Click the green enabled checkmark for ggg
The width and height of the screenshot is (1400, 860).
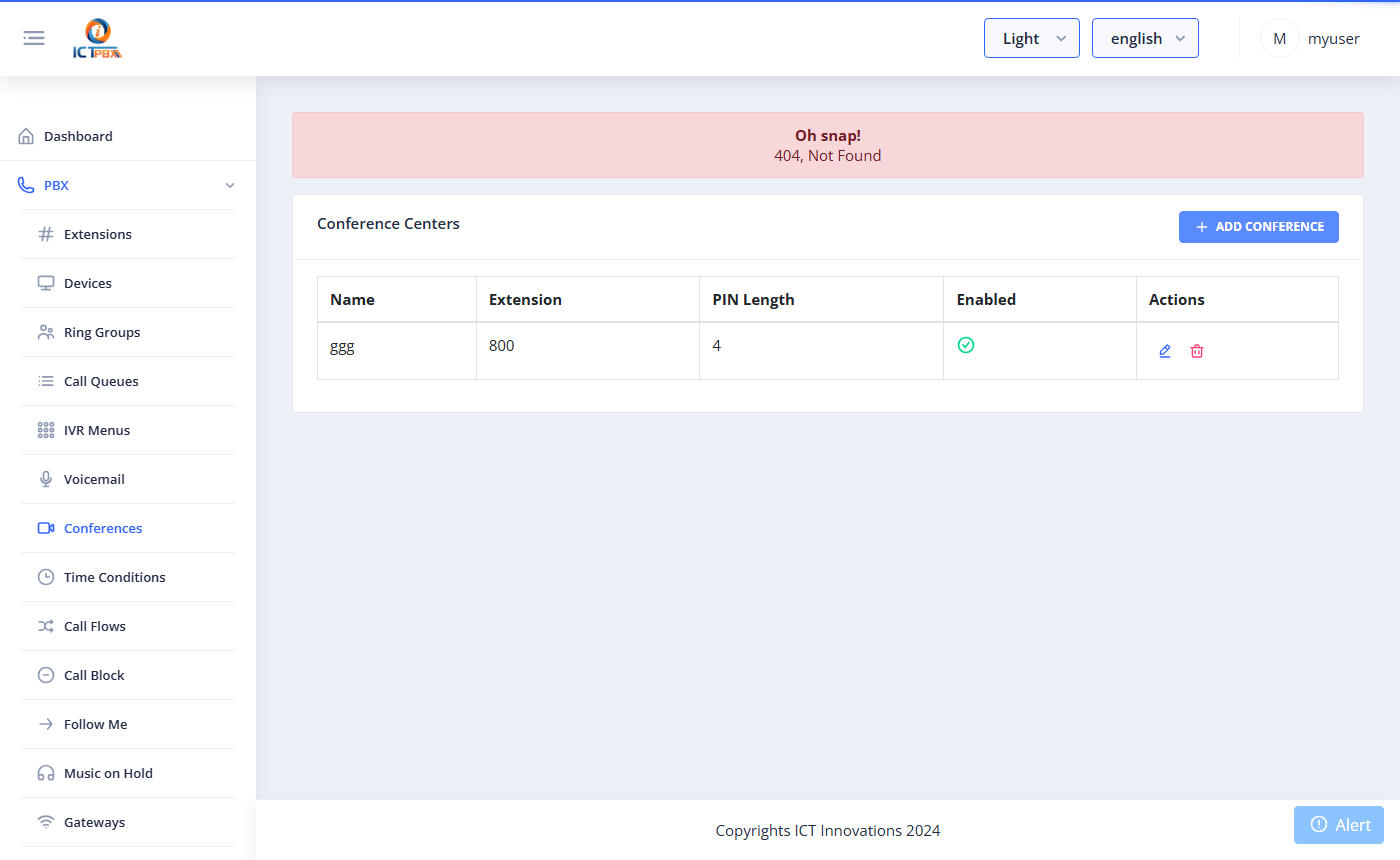(966, 345)
